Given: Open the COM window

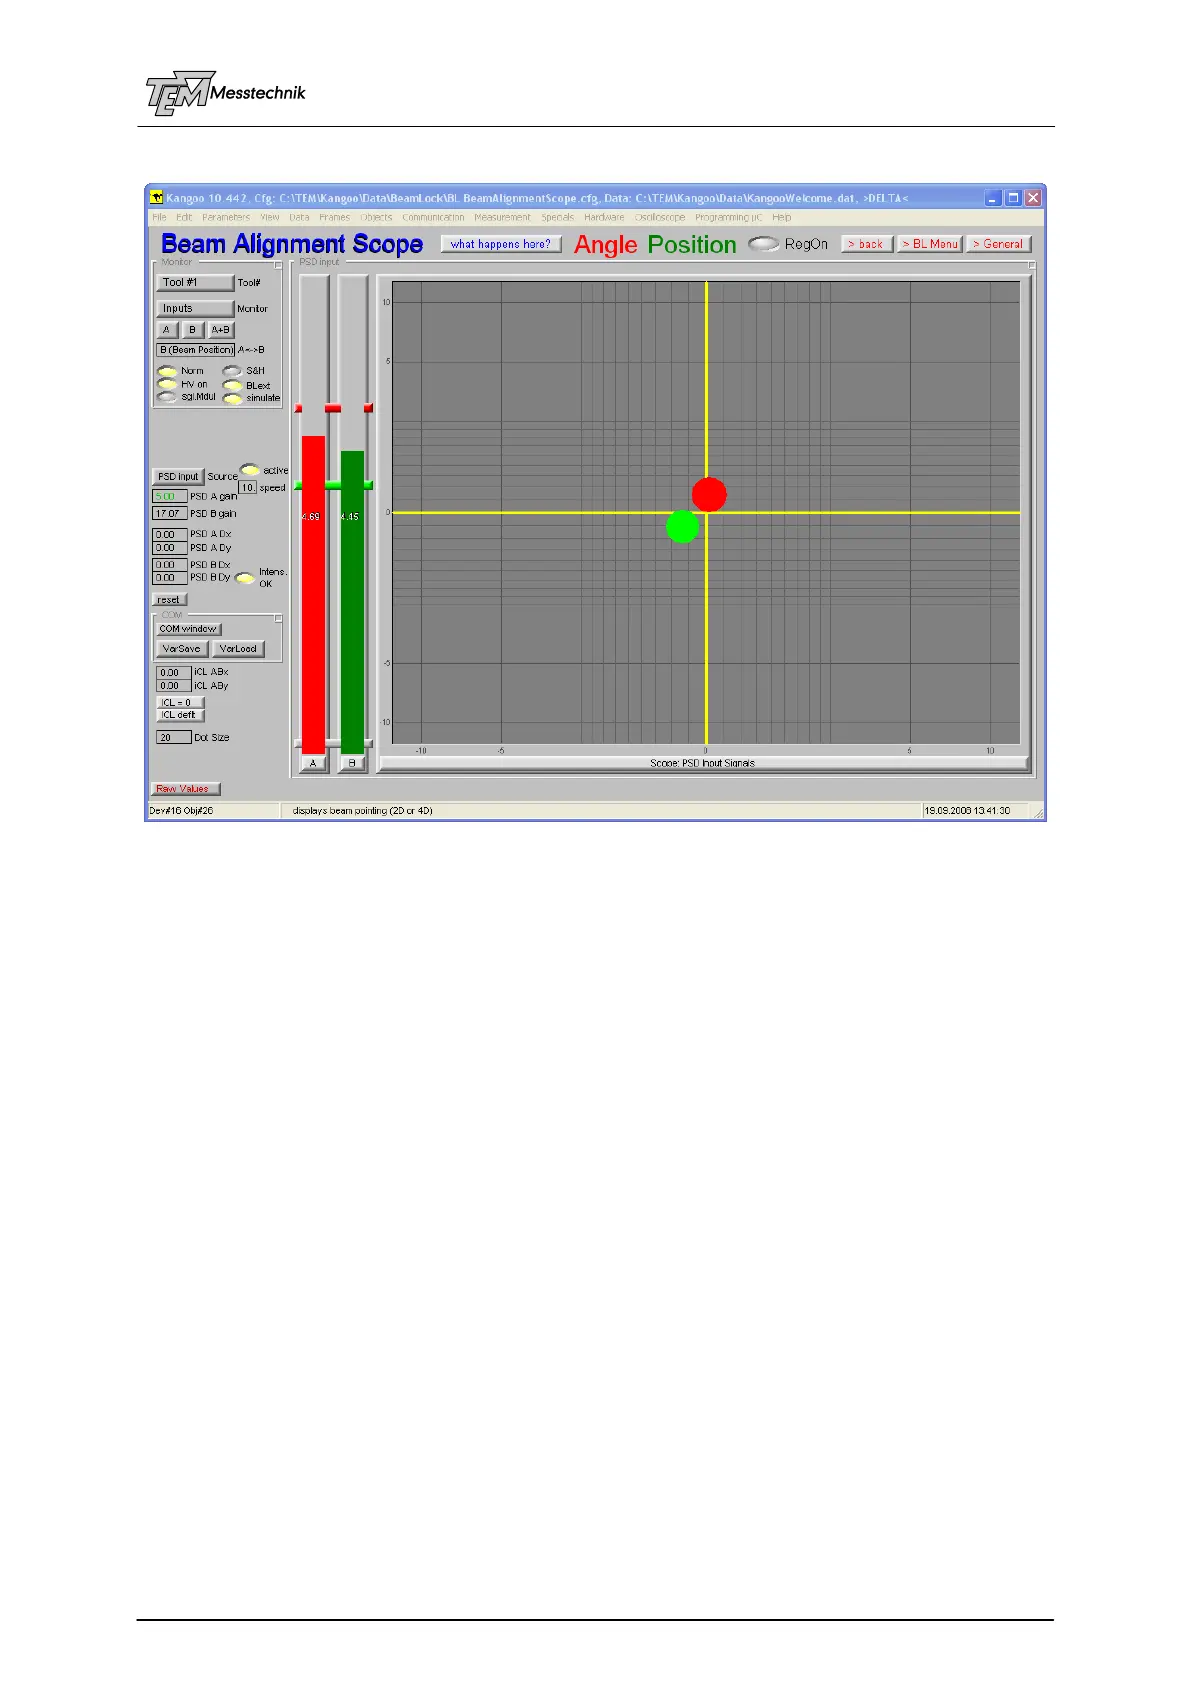Looking at the screenshot, I should [188, 629].
